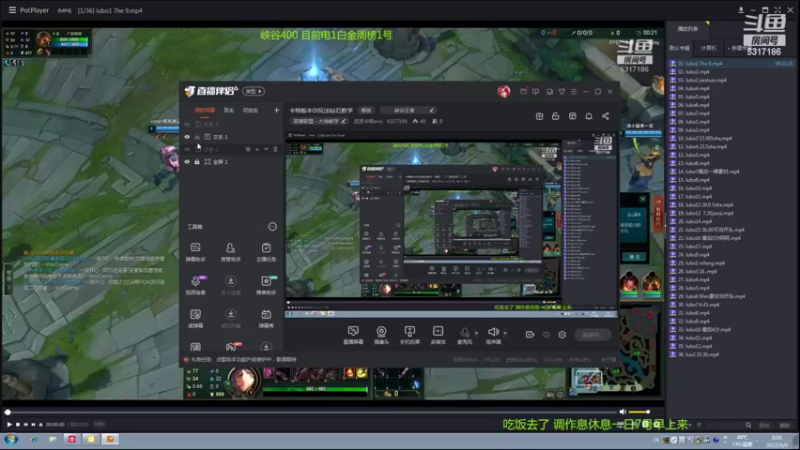The image size is (800, 450).
Task: Toggle lock on 全屏 1 layer
Action: [x=197, y=162]
